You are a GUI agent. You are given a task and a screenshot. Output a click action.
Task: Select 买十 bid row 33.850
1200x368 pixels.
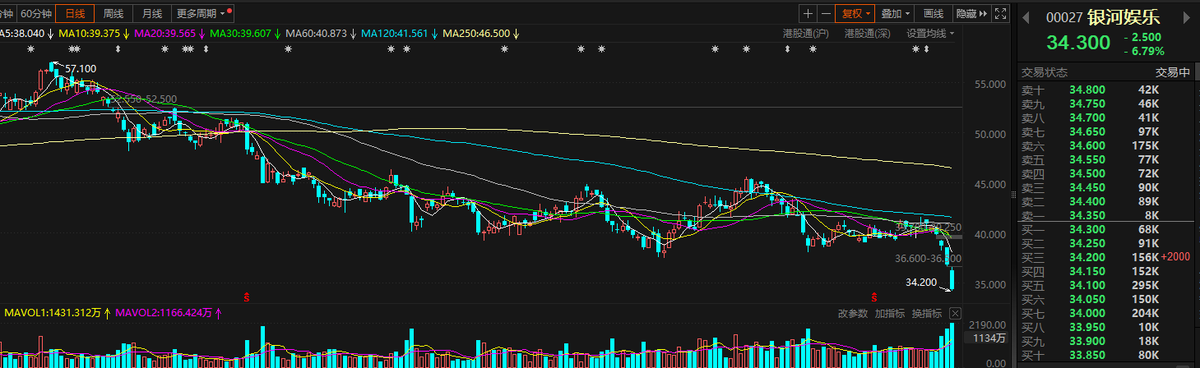tap(1105, 355)
